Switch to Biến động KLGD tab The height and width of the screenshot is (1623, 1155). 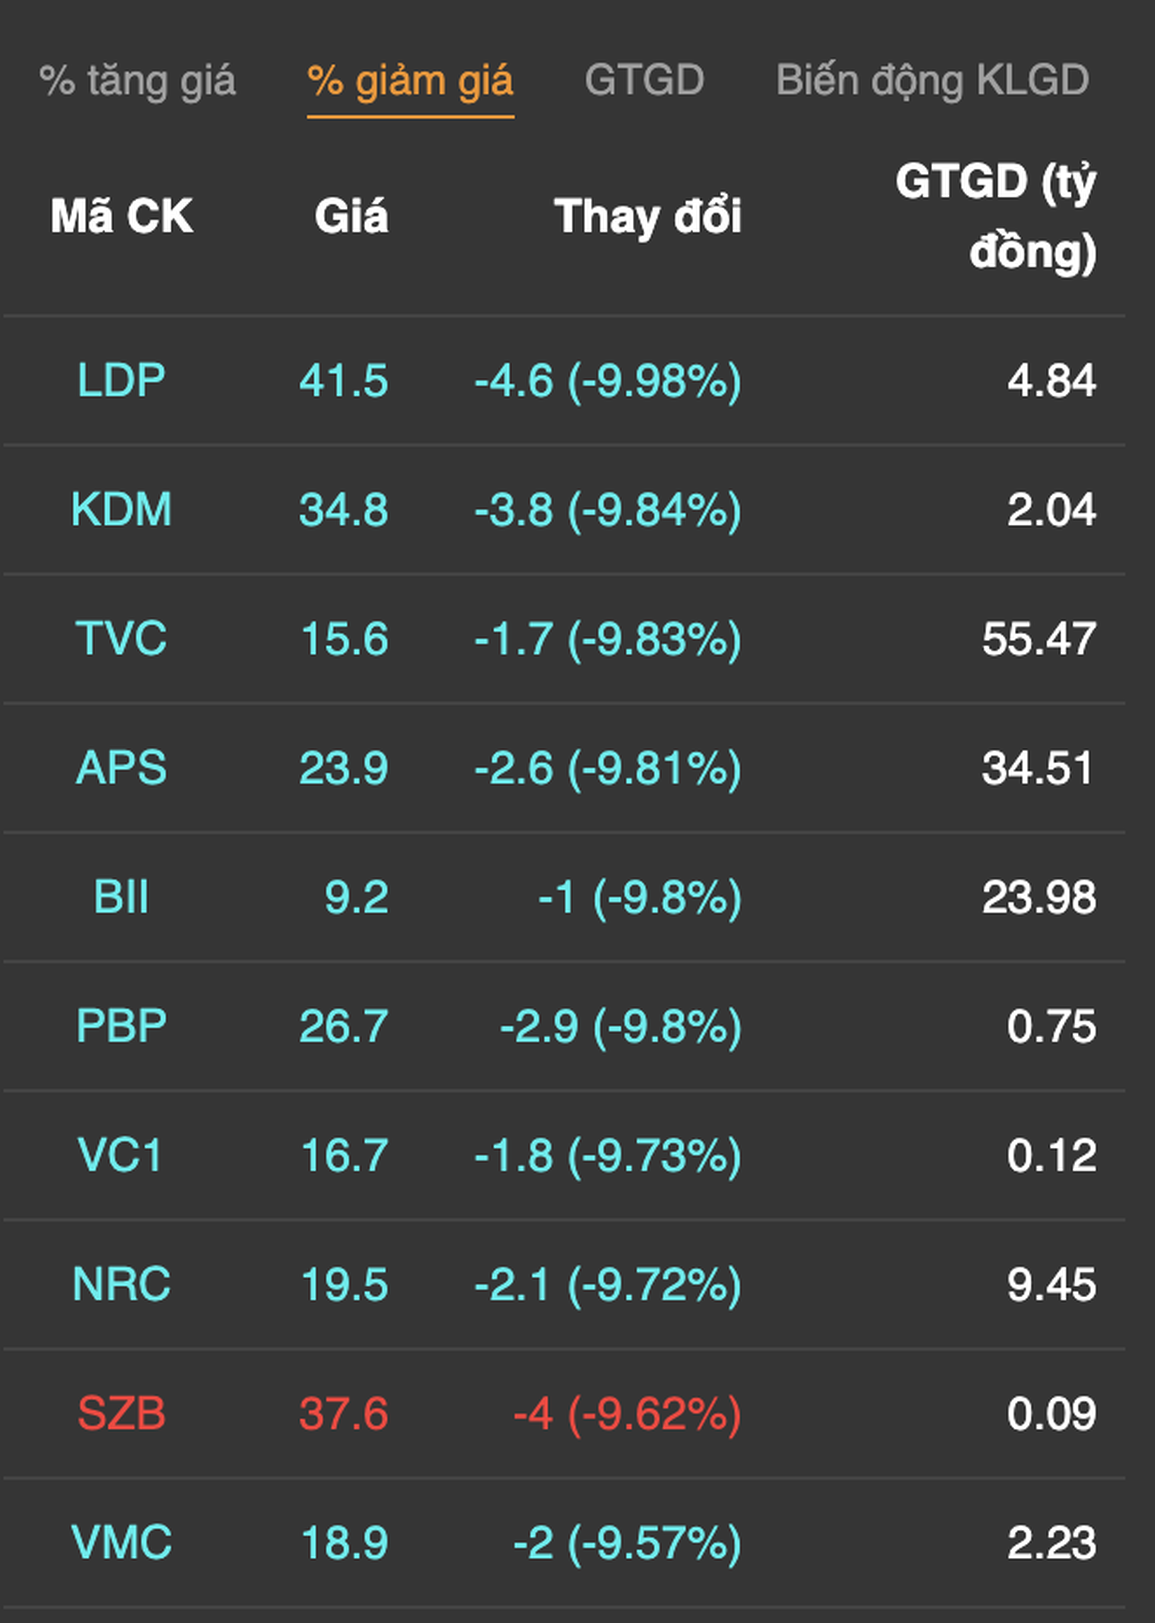point(932,81)
